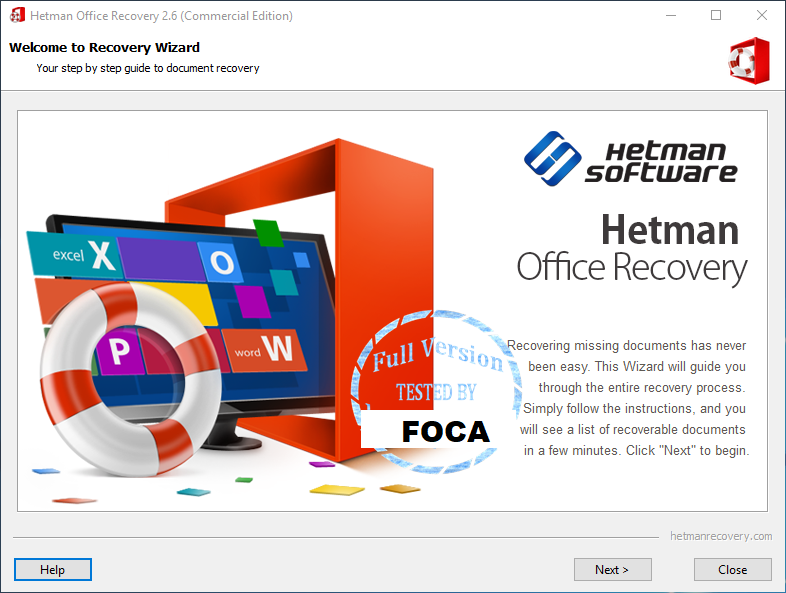Close the window with the X
Viewport: 786px width, 593px height.
761,16
